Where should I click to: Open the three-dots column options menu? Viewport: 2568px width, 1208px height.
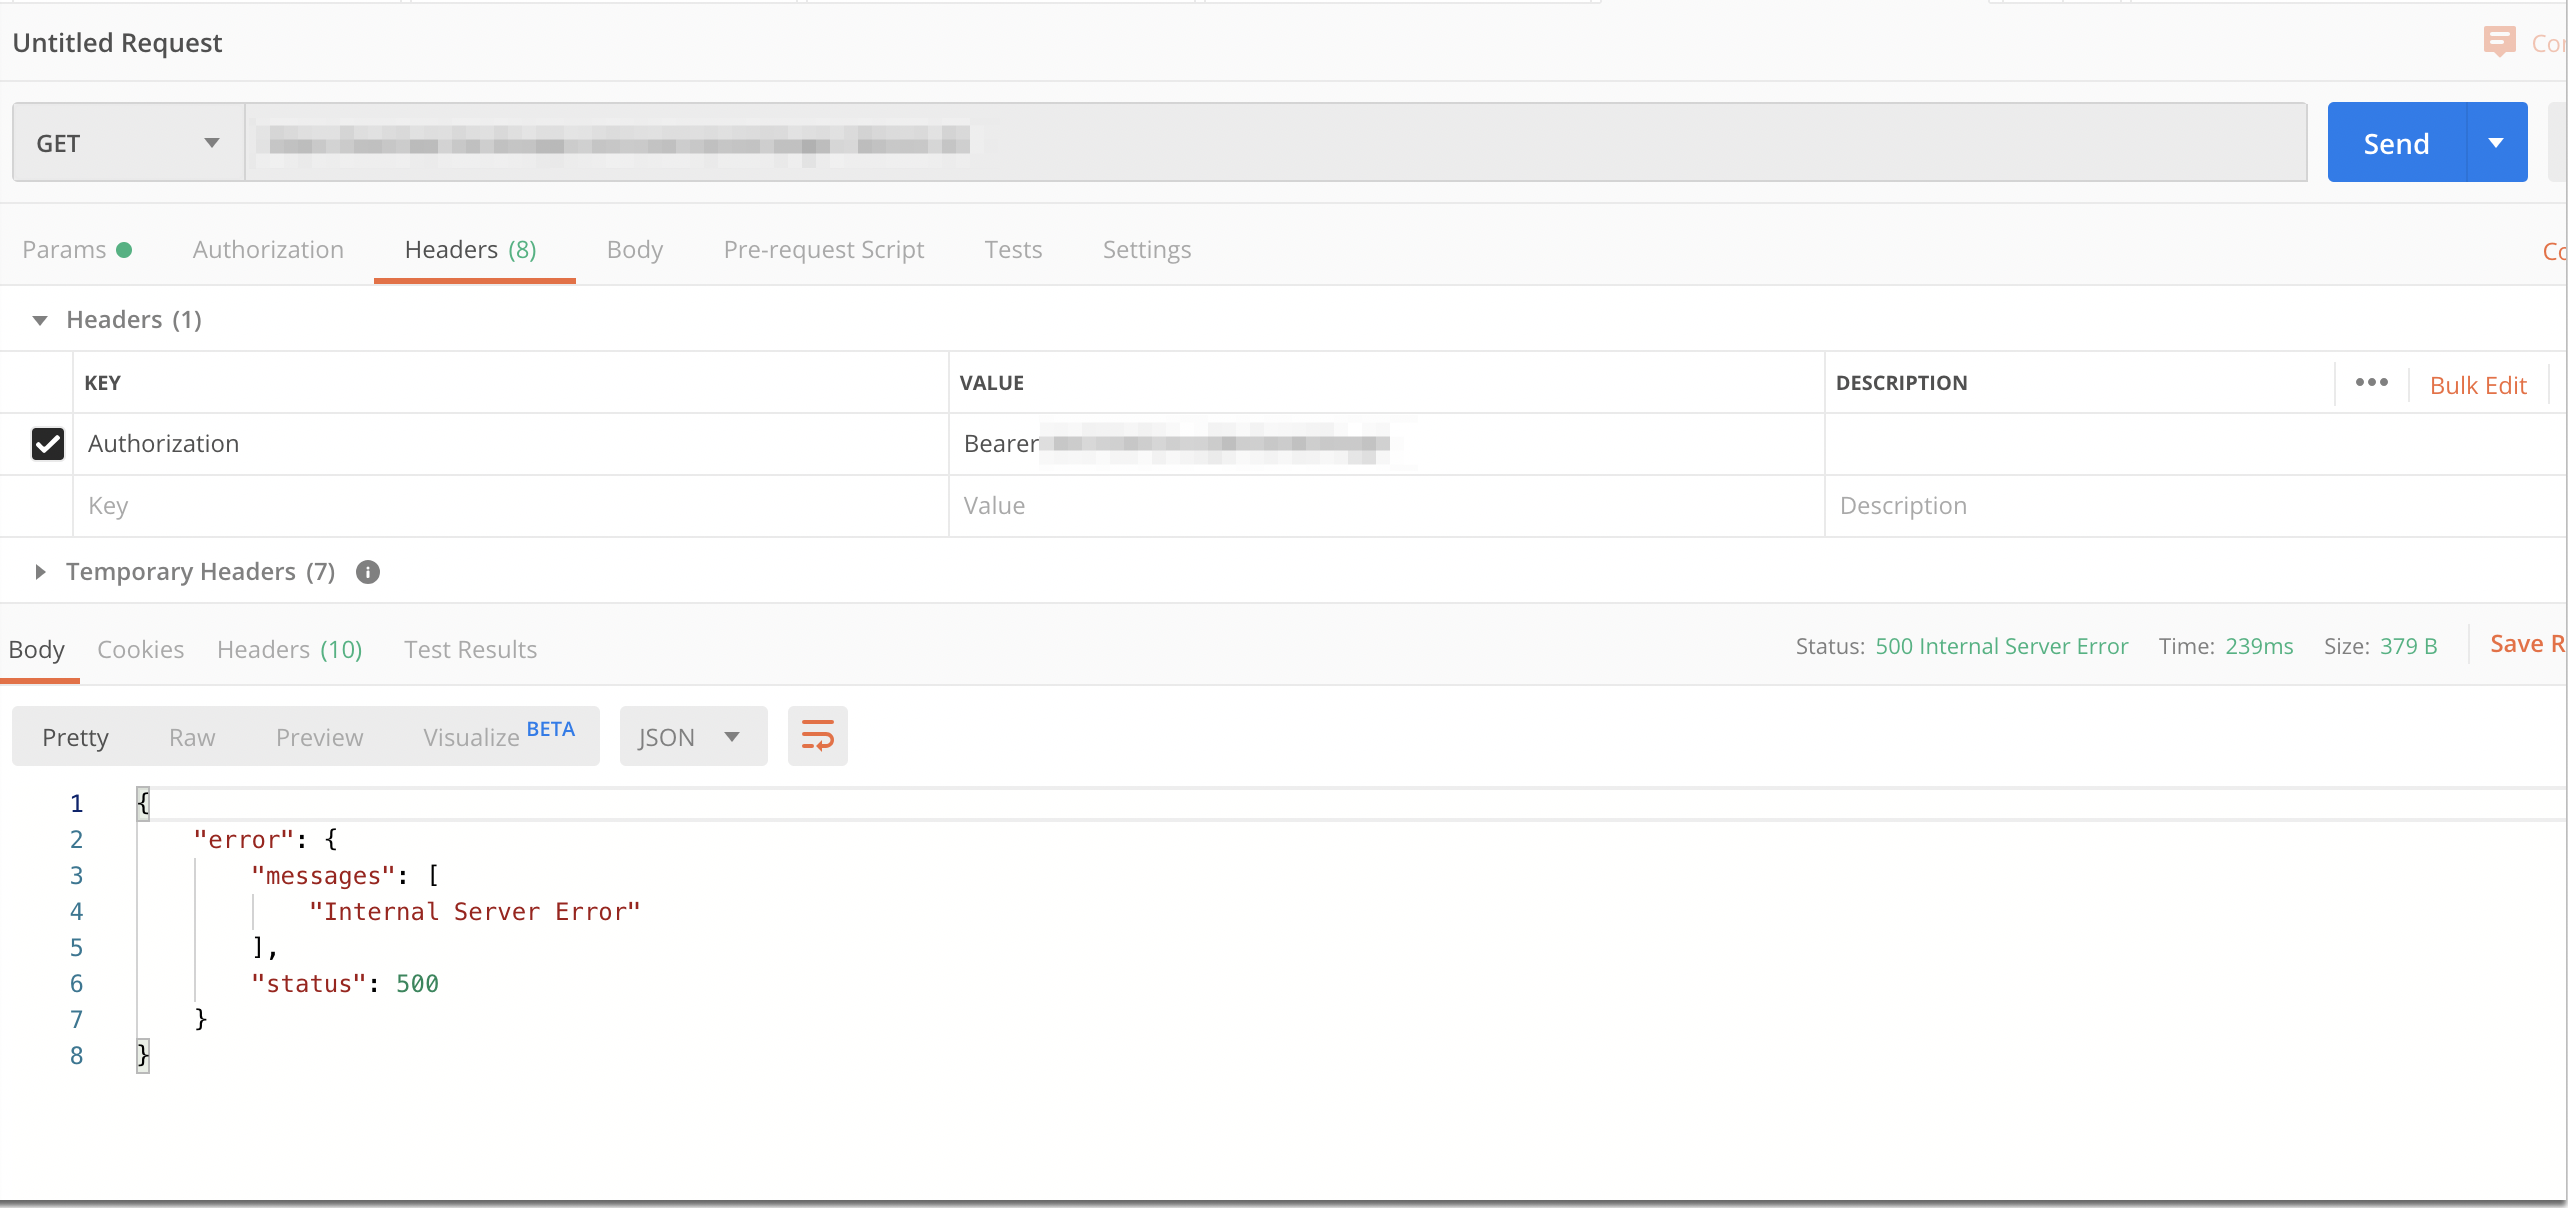click(x=2371, y=383)
